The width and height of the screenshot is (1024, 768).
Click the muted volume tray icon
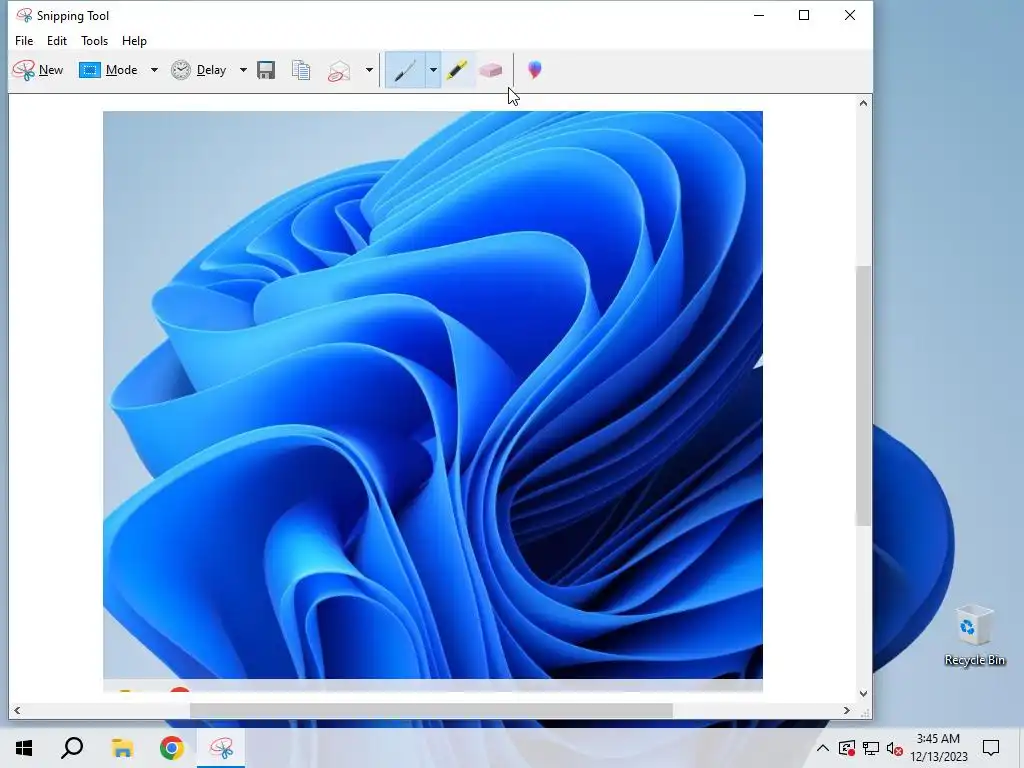tap(895, 748)
